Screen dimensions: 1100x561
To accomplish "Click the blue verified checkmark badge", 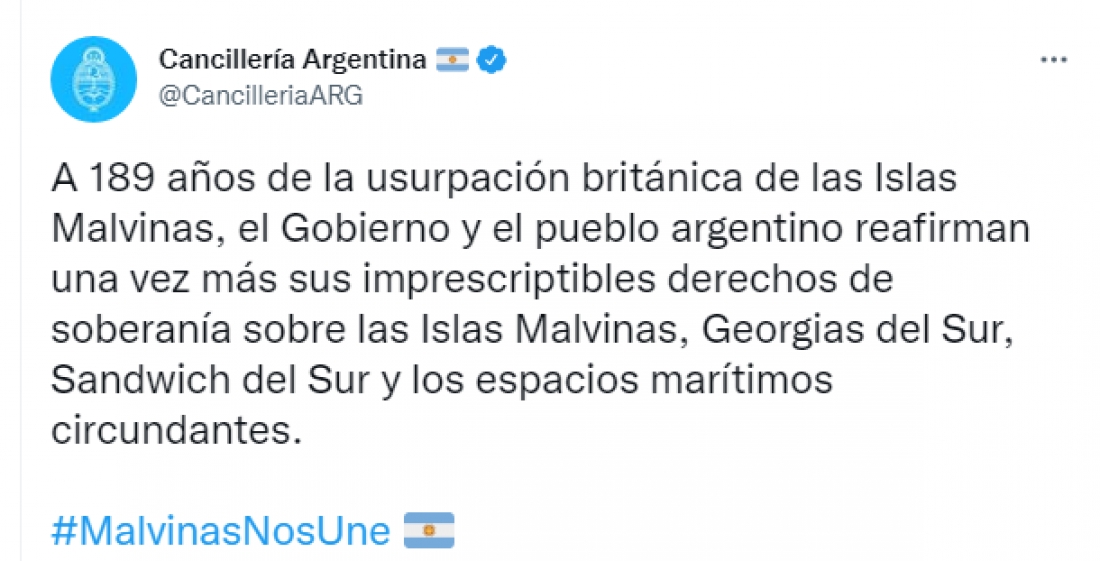I will coord(491,60).
